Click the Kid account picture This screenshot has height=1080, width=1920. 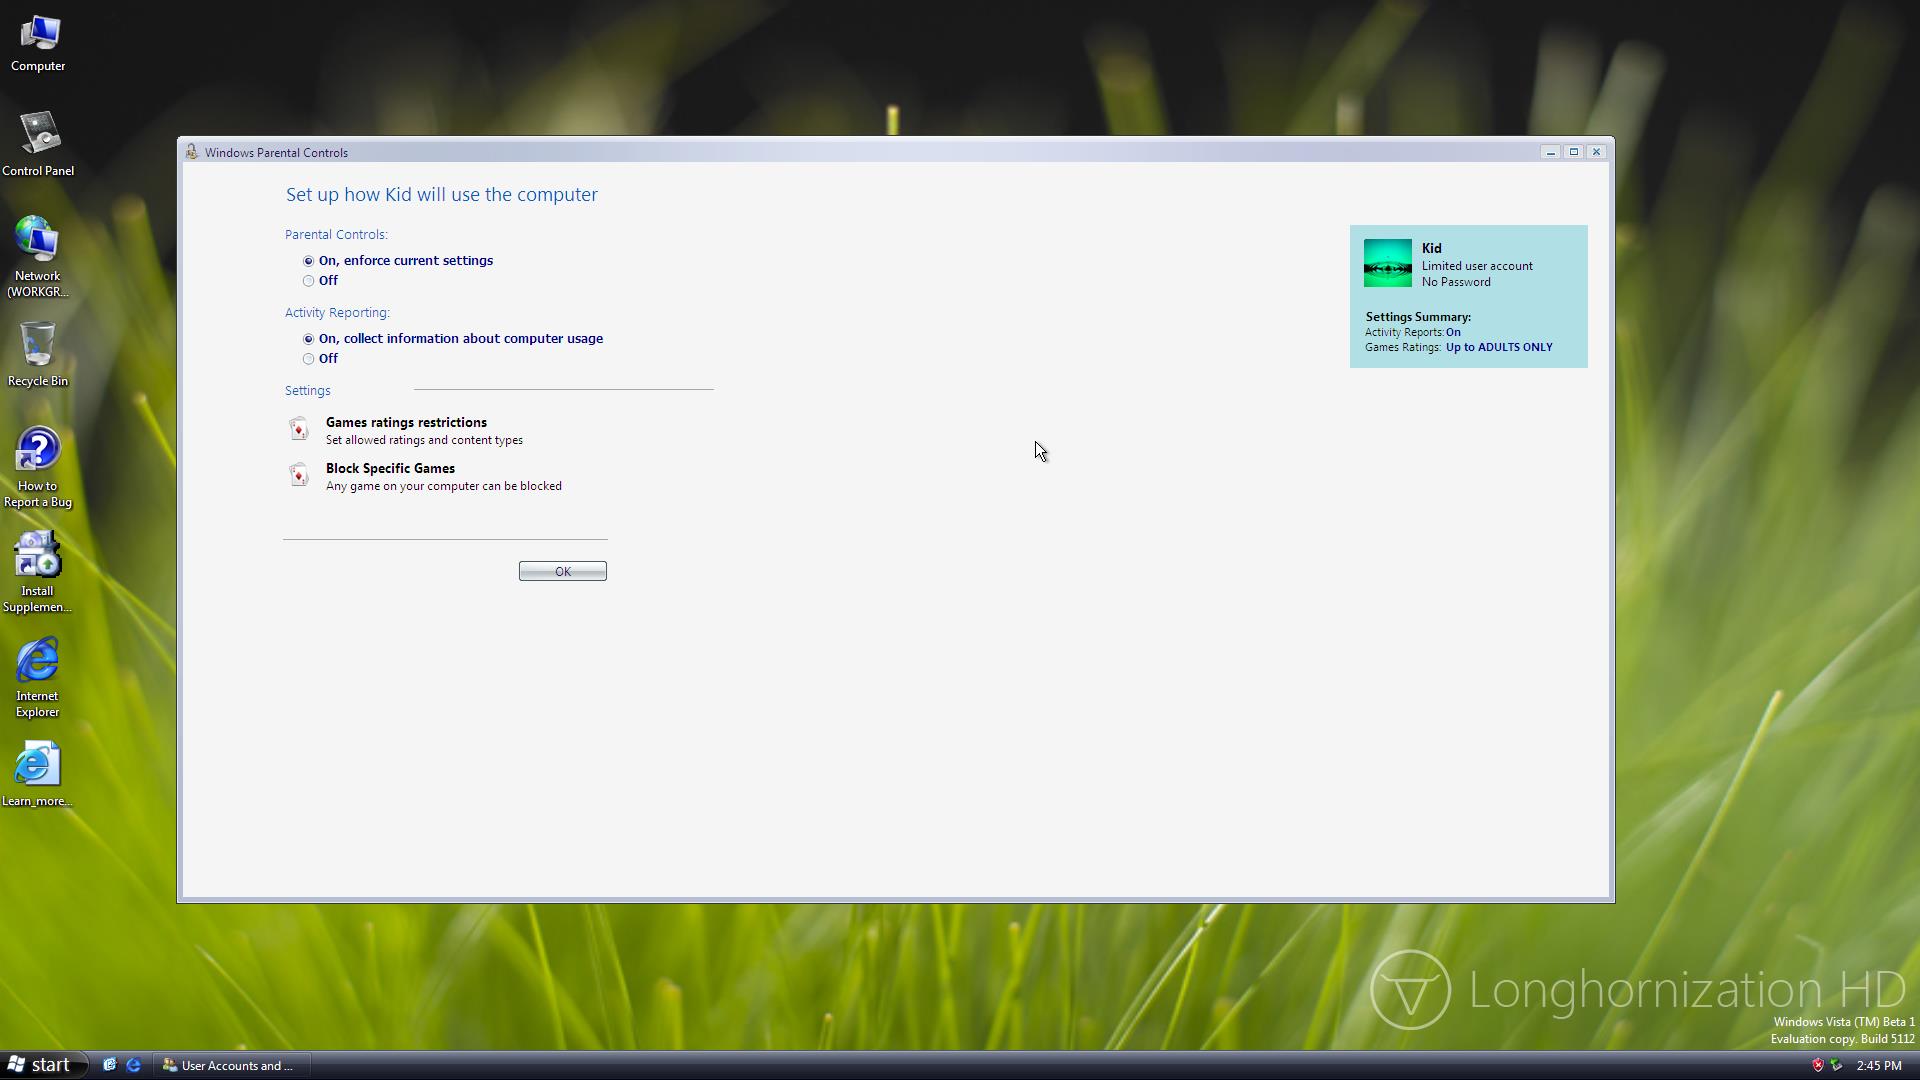pos(1387,263)
